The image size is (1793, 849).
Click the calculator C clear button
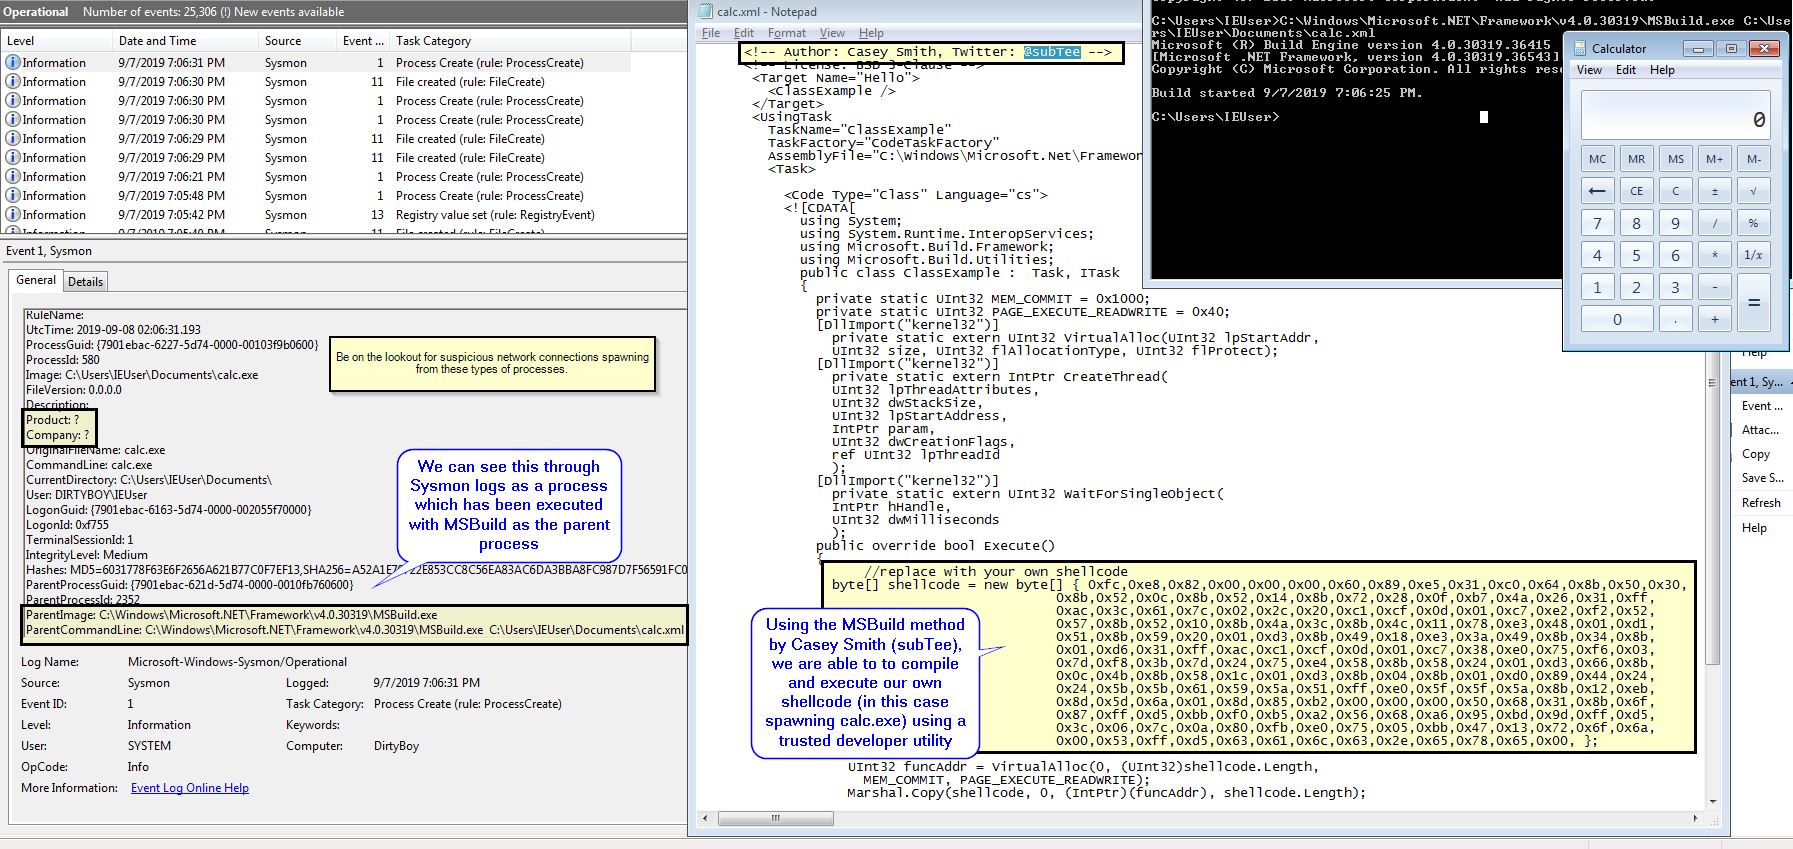click(x=1675, y=191)
